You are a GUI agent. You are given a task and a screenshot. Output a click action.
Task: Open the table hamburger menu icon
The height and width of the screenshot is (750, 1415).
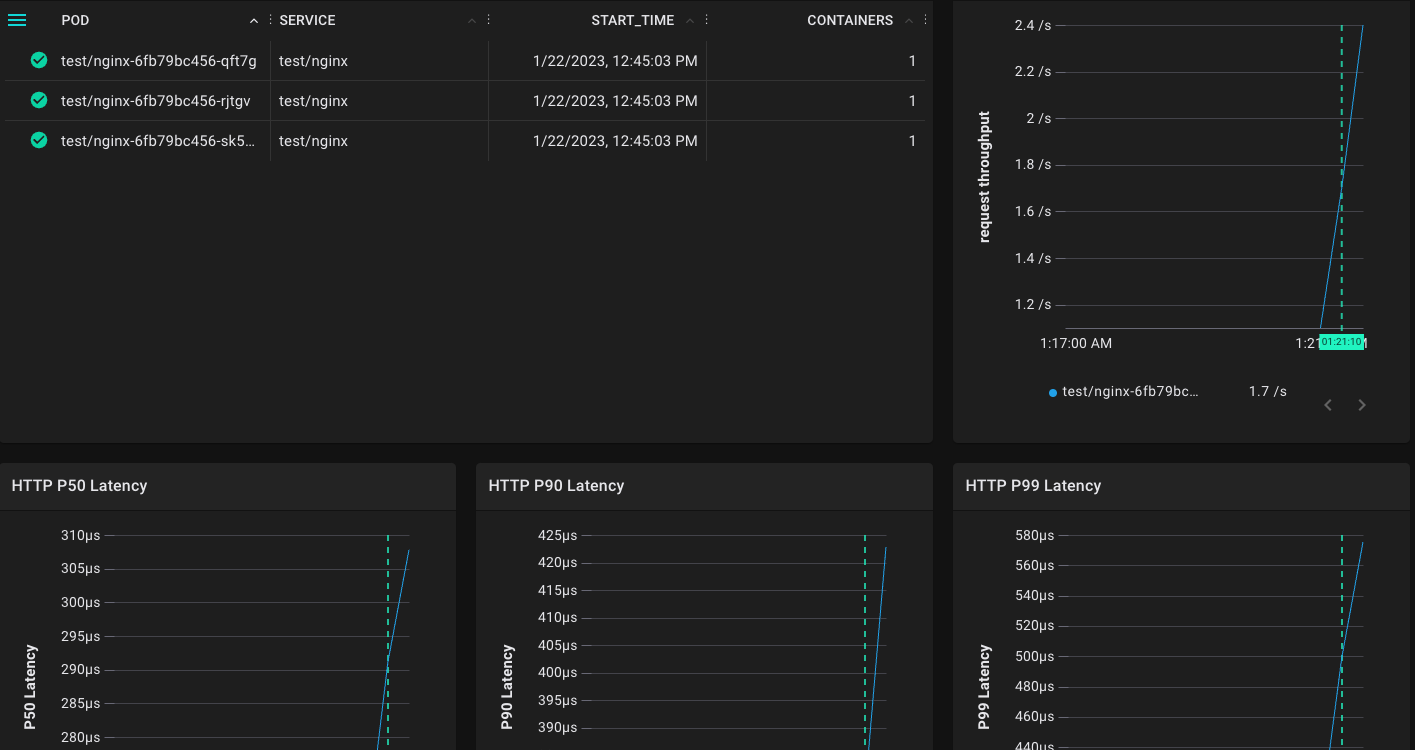pyautogui.click(x=17, y=20)
